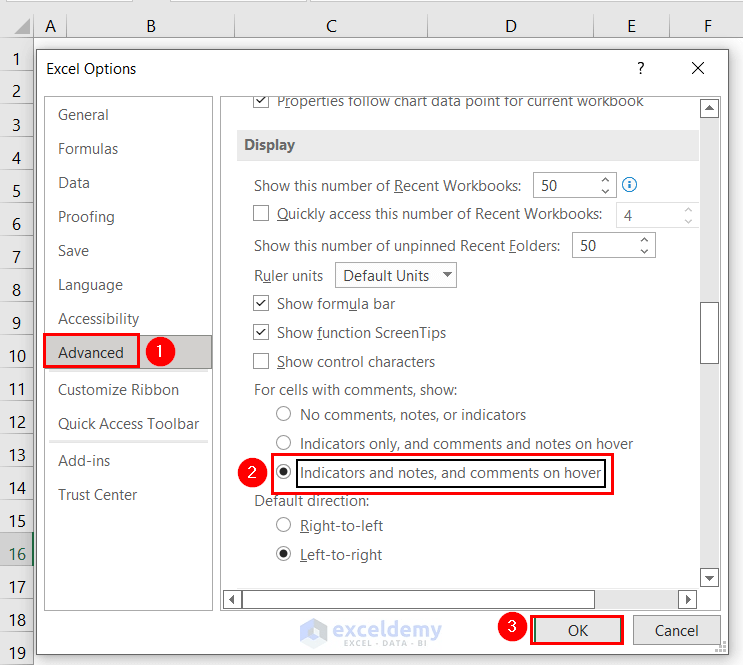Click the vertical scrollbar thumb

[709, 333]
